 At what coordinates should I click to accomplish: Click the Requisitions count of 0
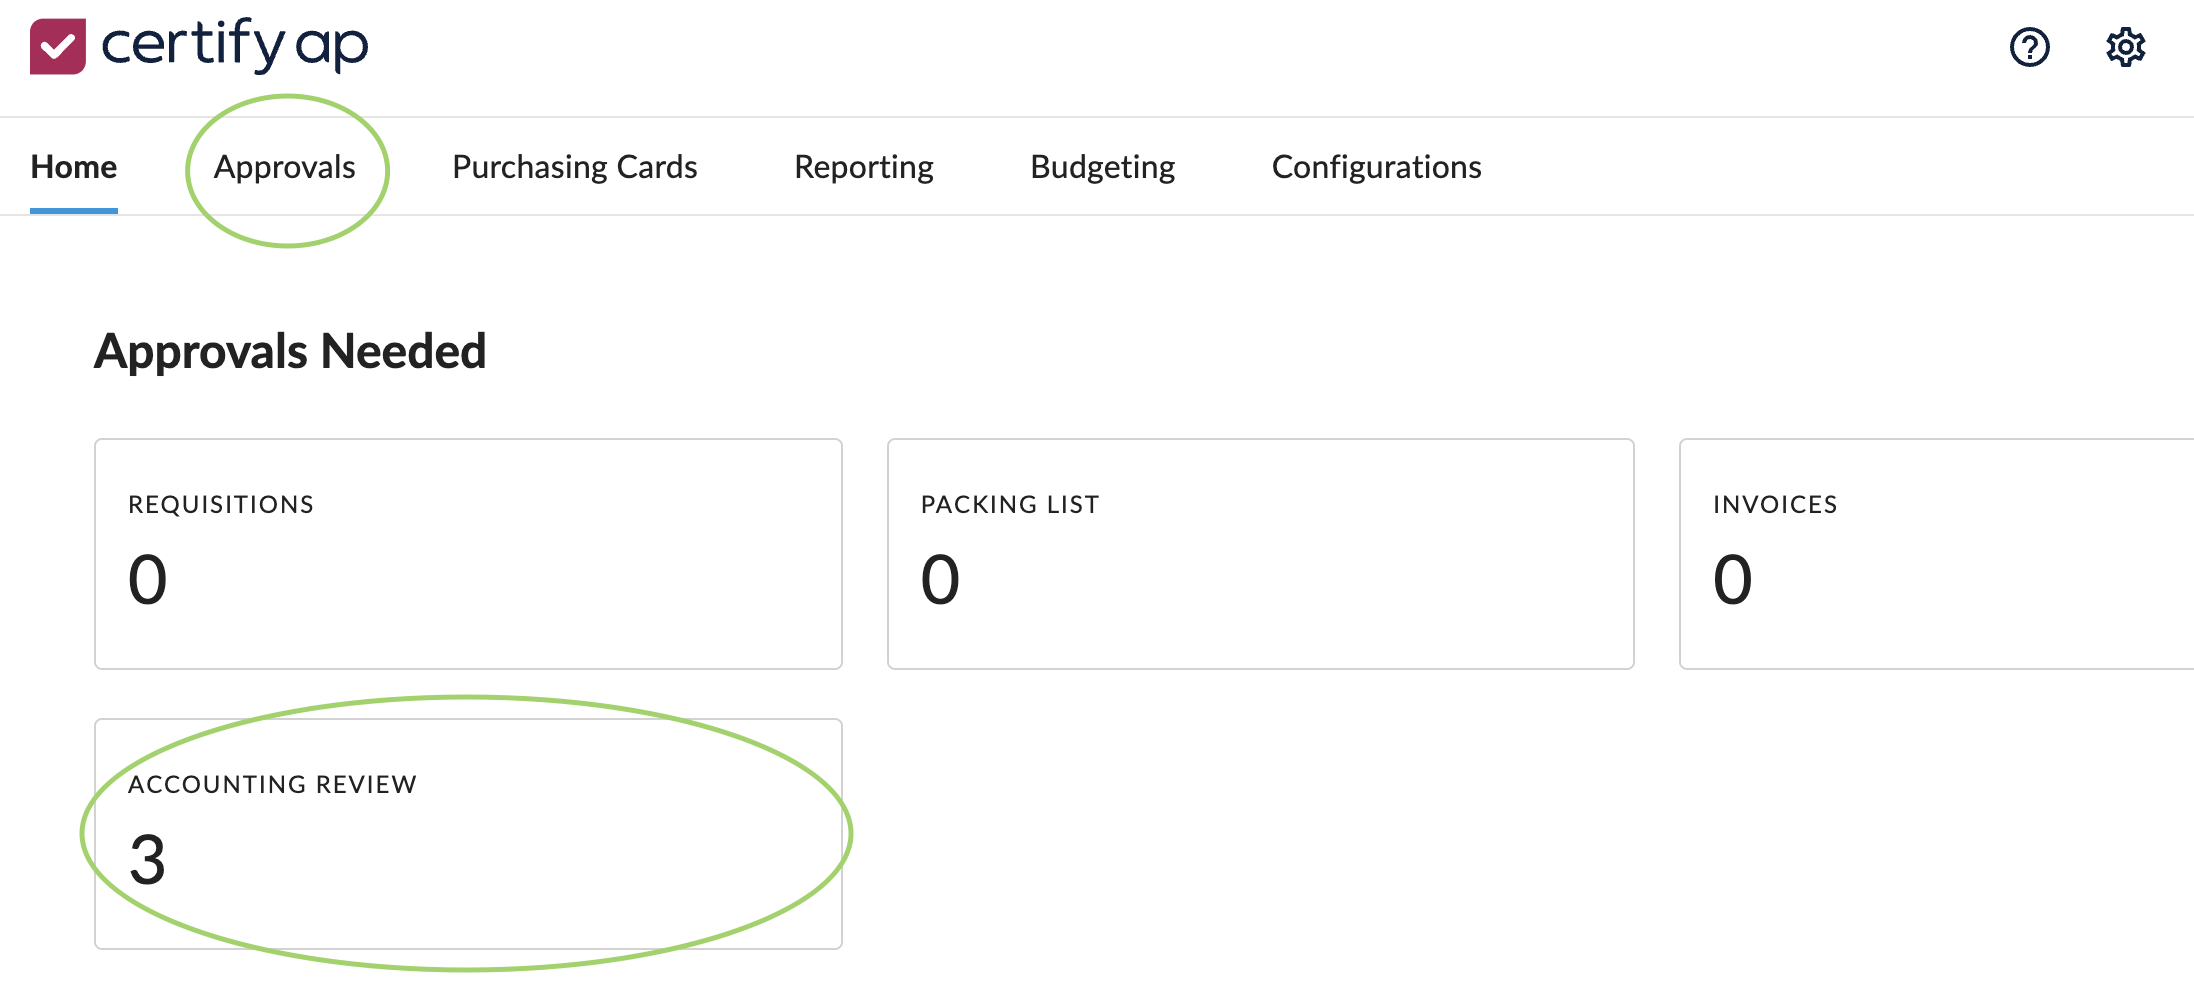point(147,580)
